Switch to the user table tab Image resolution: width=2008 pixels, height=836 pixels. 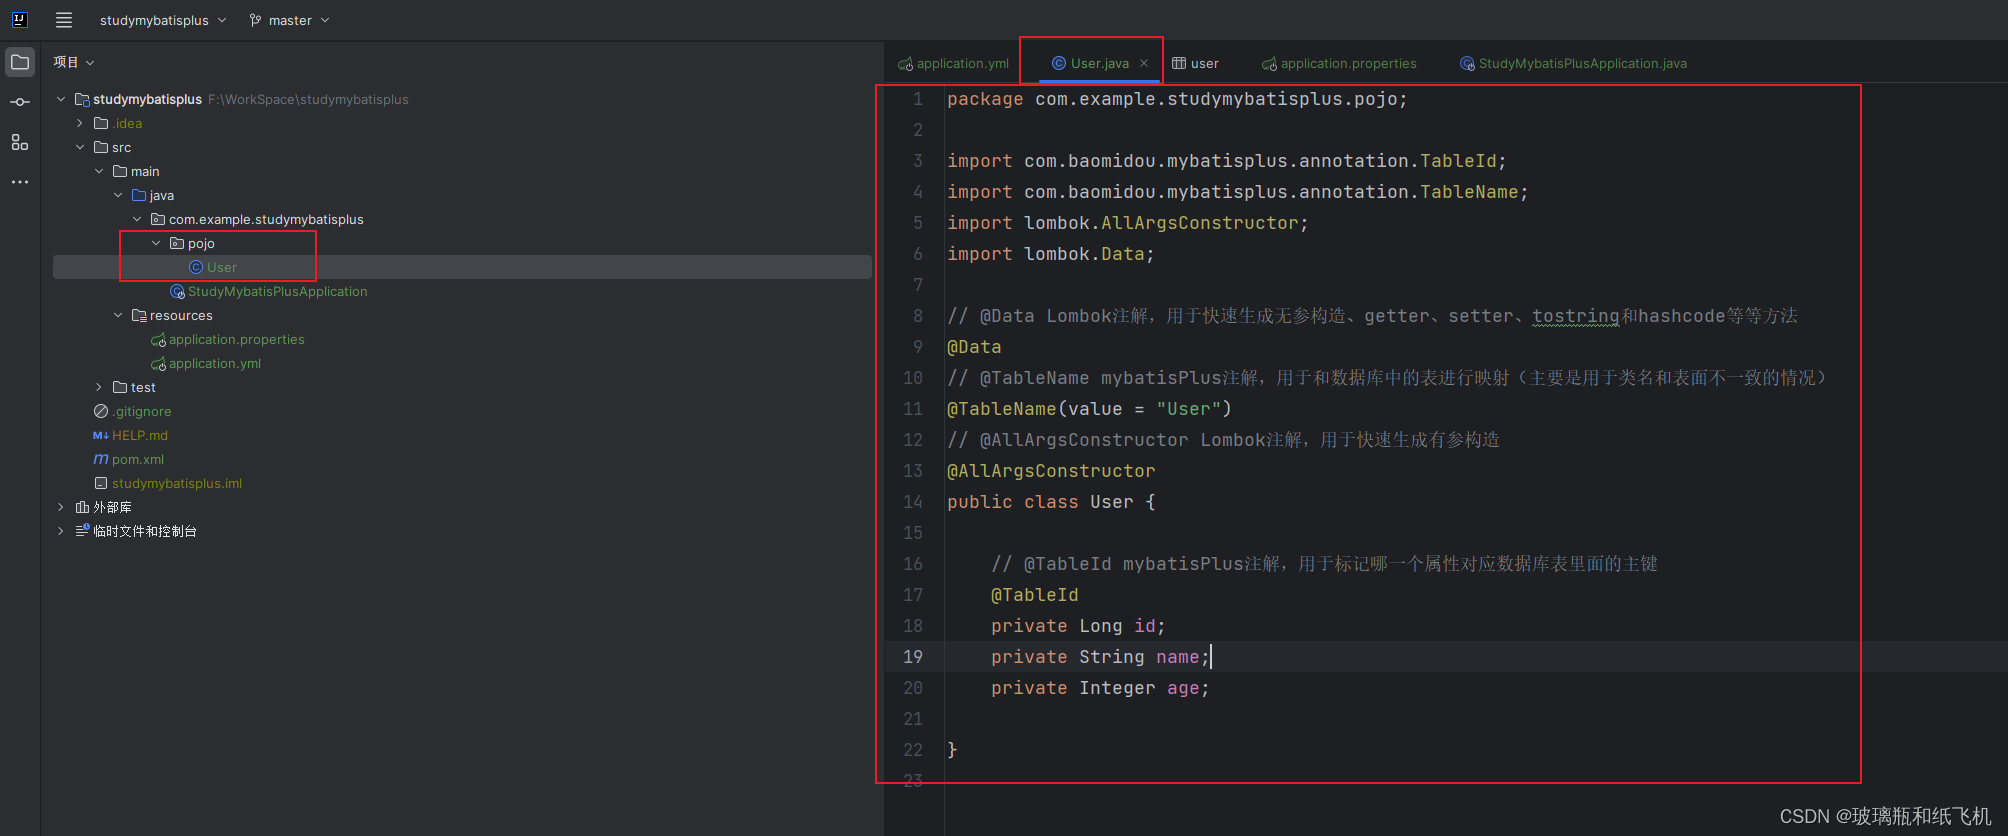coord(1195,63)
